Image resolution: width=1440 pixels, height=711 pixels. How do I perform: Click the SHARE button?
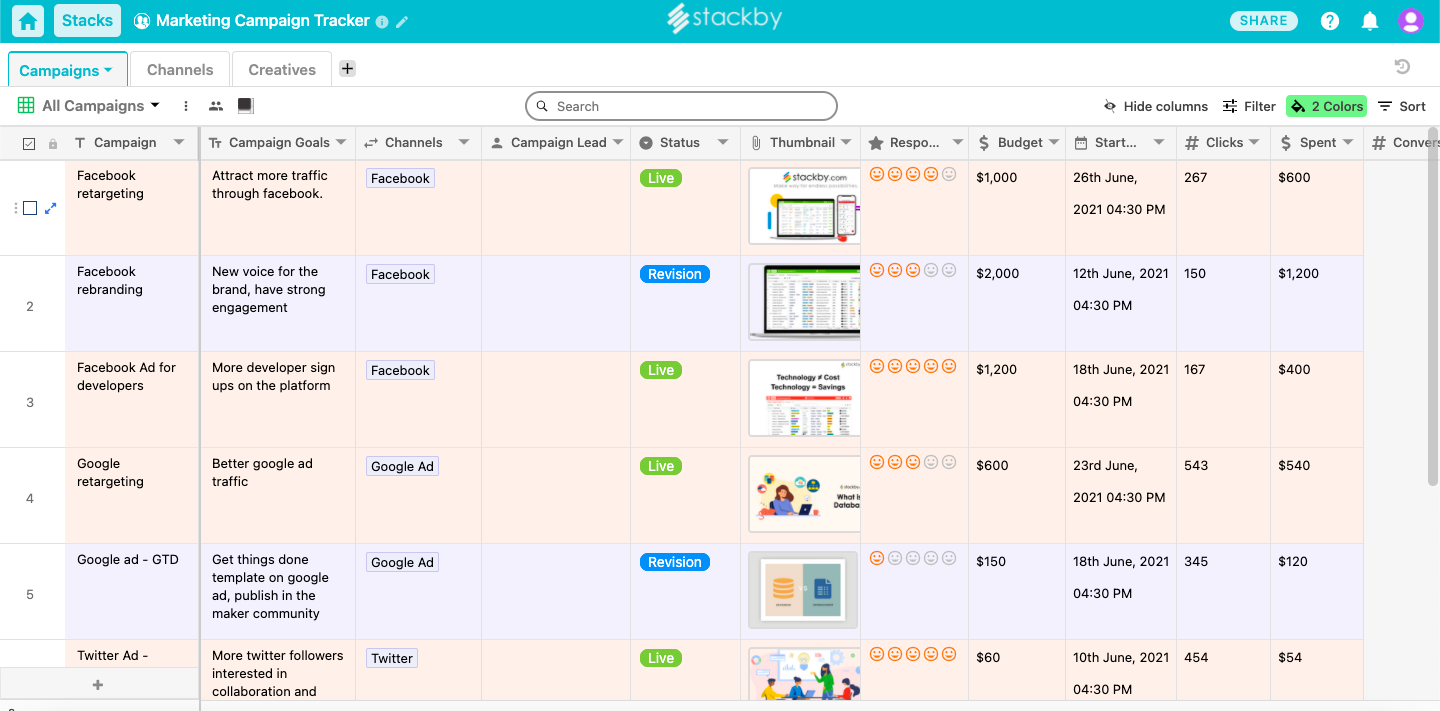(1264, 21)
